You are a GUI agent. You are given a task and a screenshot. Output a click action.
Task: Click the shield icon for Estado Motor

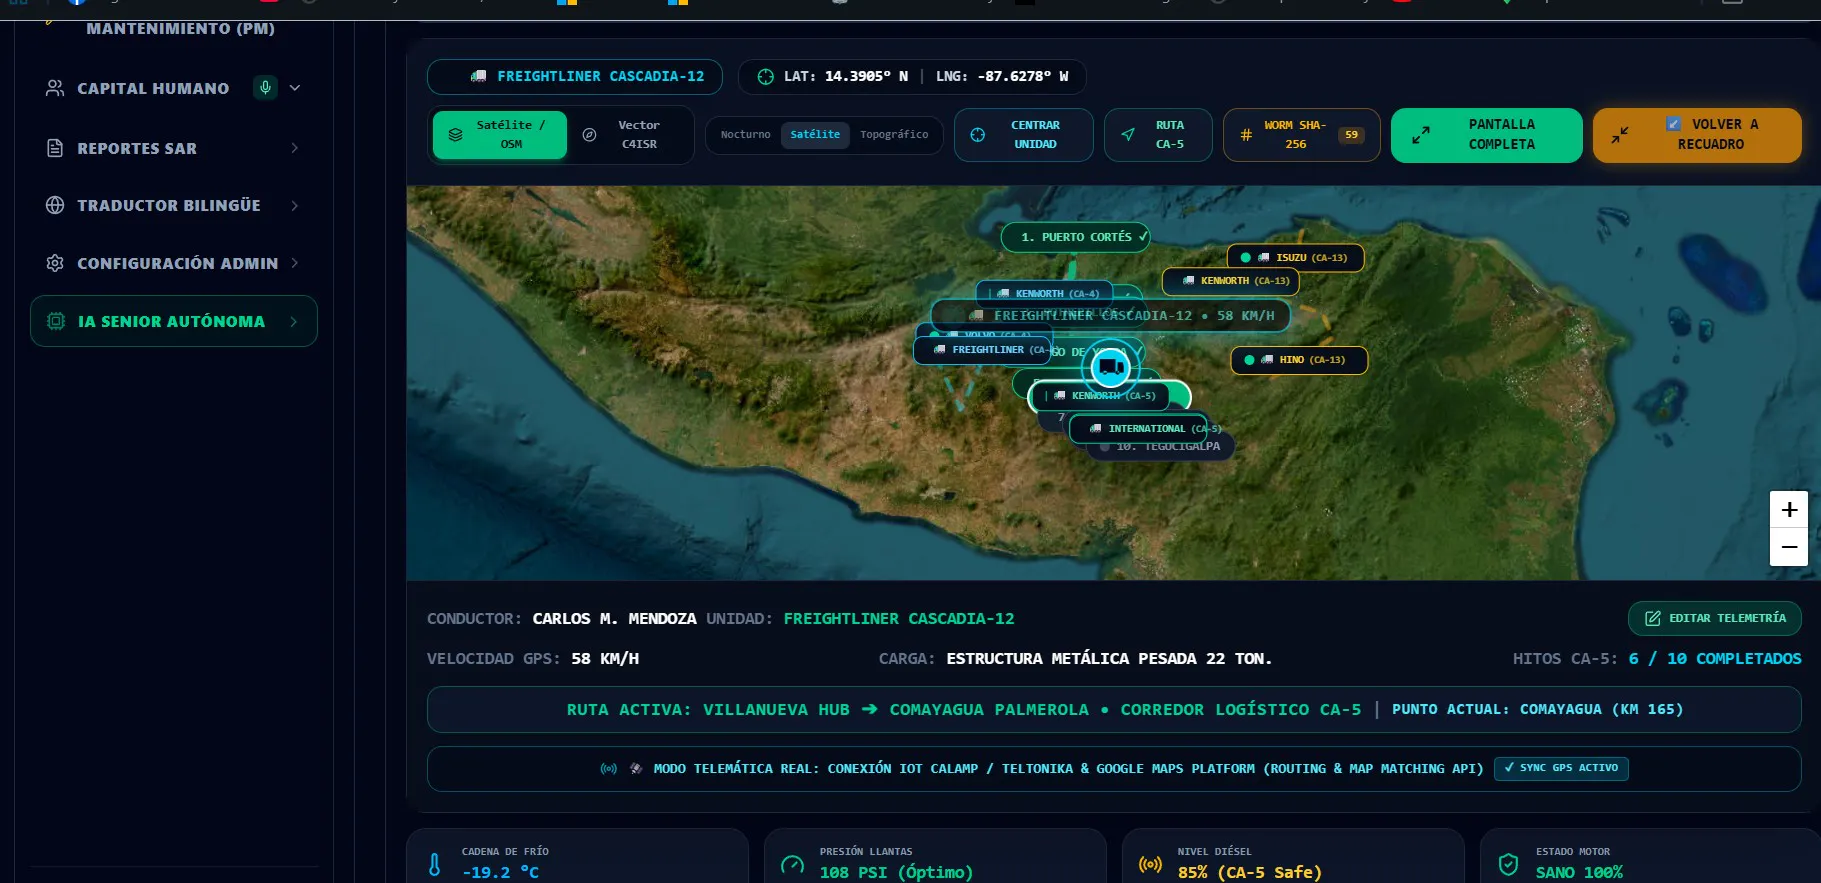point(1508,864)
